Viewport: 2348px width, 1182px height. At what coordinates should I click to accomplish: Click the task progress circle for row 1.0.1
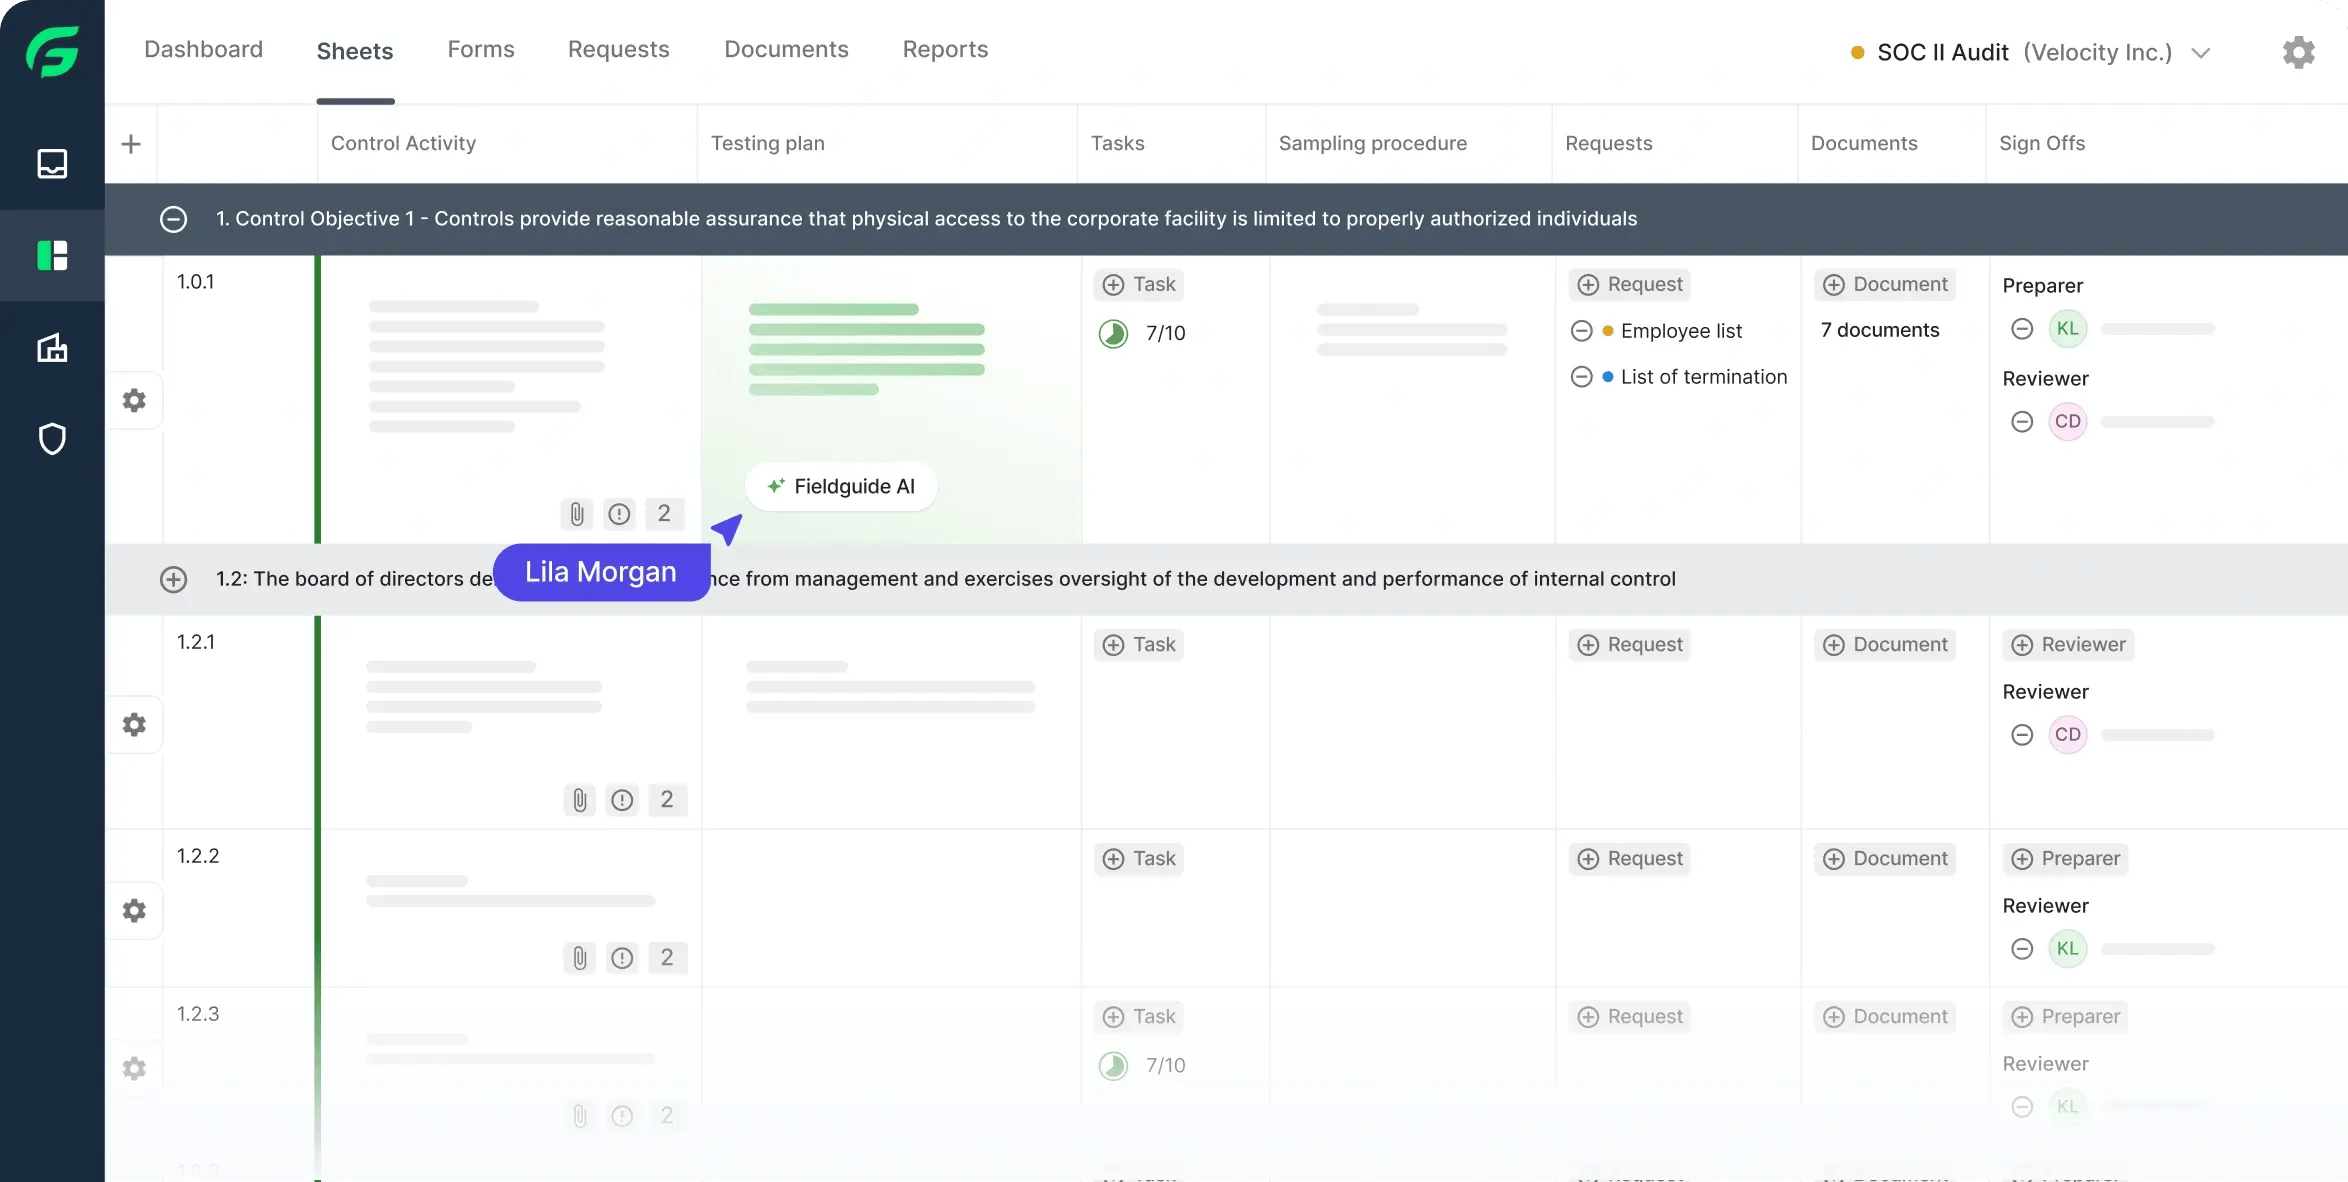pyautogui.click(x=1114, y=332)
